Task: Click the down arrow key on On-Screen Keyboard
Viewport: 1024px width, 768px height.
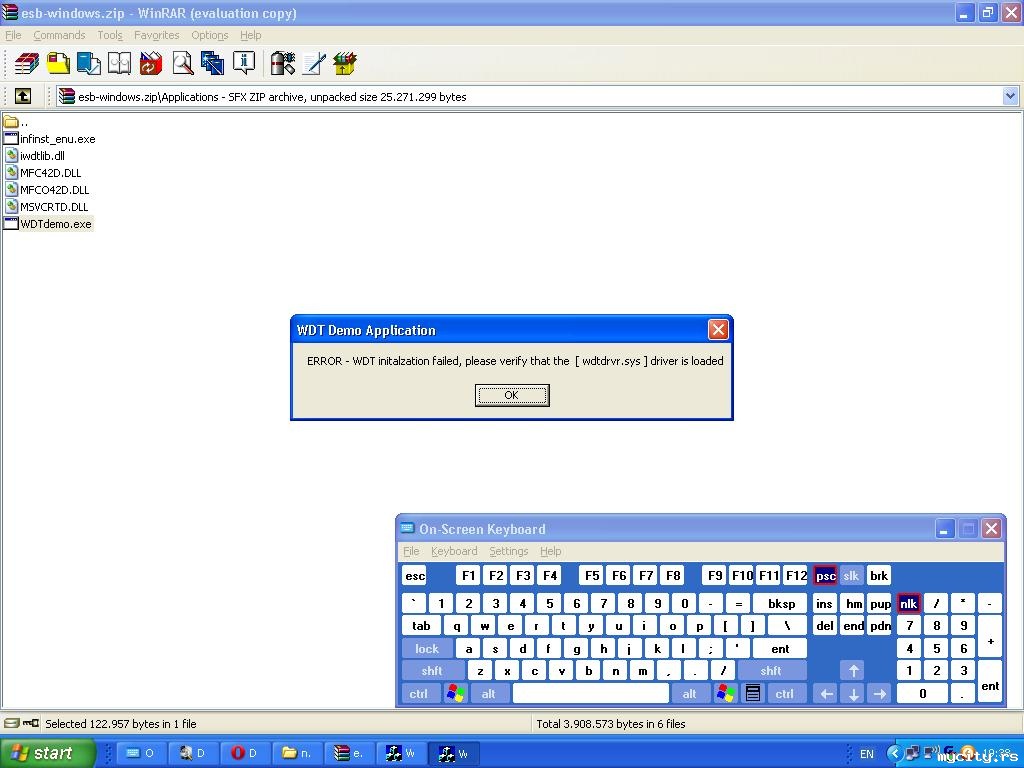Action: pyautogui.click(x=853, y=694)
